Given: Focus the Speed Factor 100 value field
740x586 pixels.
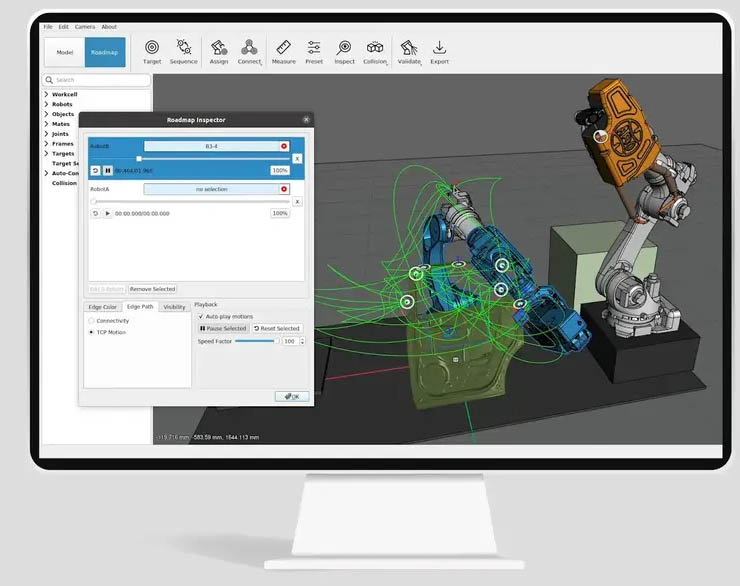Looking at the screenshot, I should pos(290,341).
